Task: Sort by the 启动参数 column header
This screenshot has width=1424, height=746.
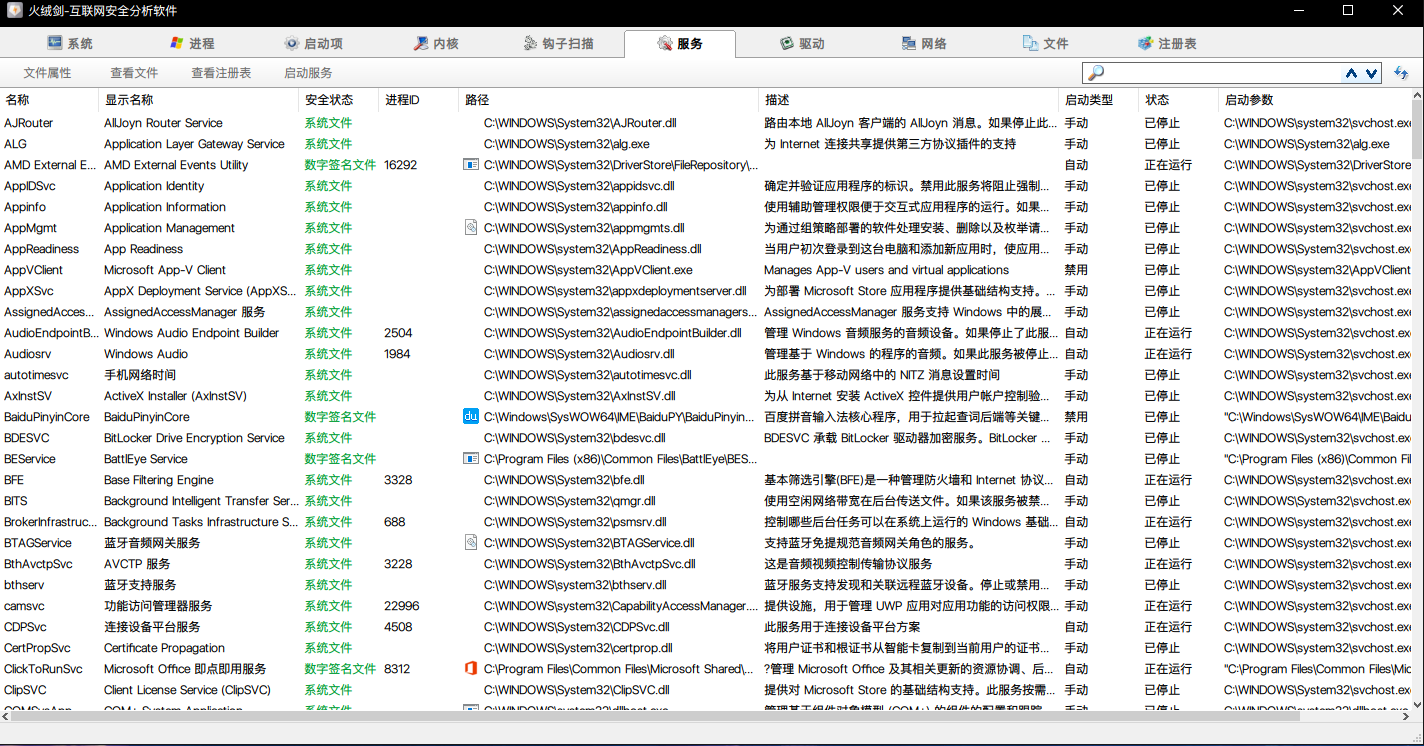Action: coord(1315,100)
